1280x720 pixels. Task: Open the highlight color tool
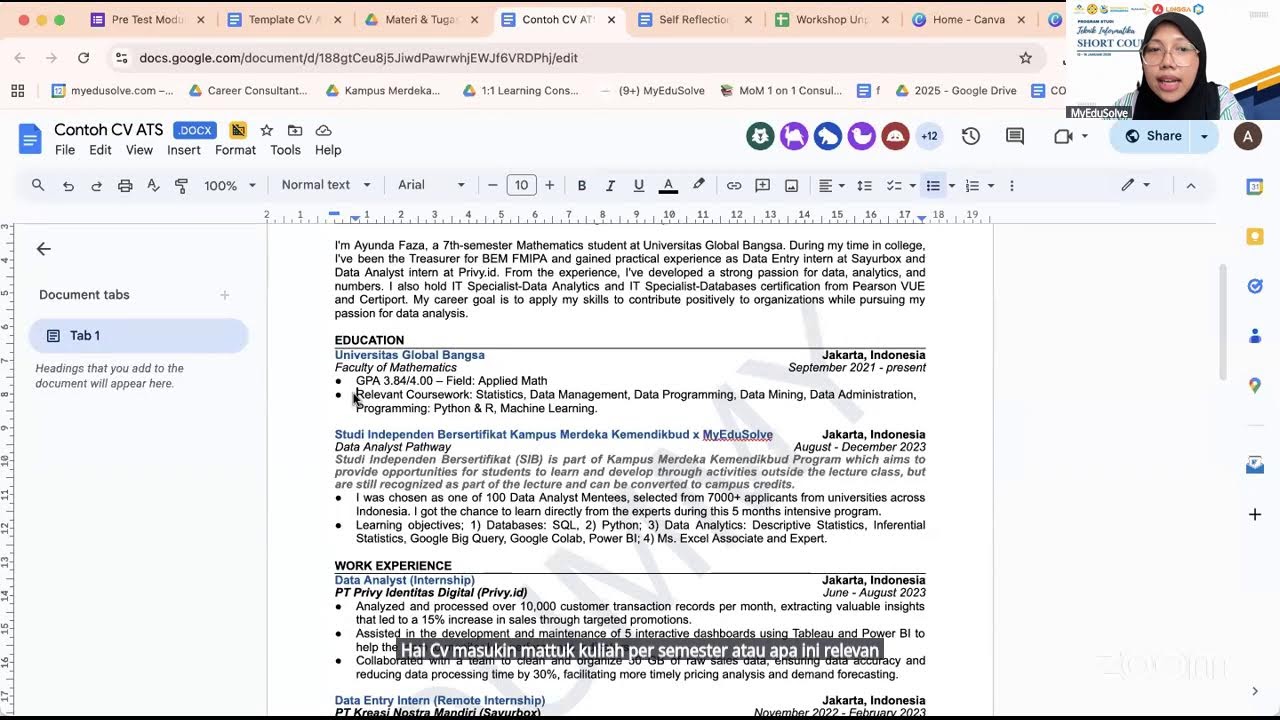[699, 185]
